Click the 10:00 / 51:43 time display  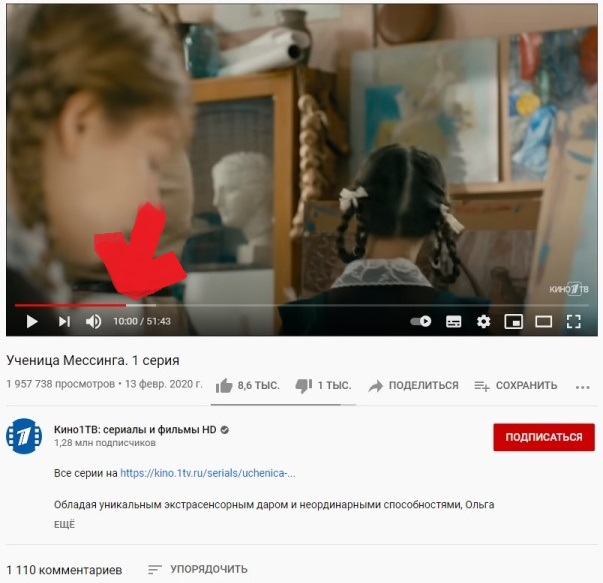pyautogui.click(x=142, y=321)
